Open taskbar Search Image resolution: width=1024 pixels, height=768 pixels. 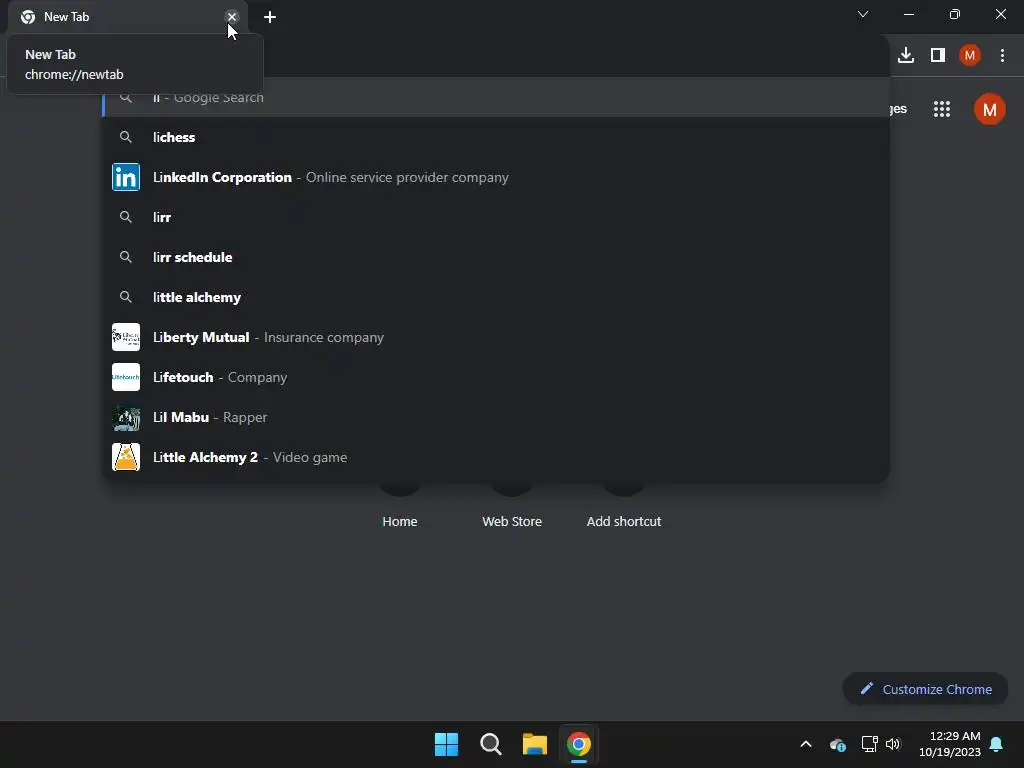click(x=490, y=744)
